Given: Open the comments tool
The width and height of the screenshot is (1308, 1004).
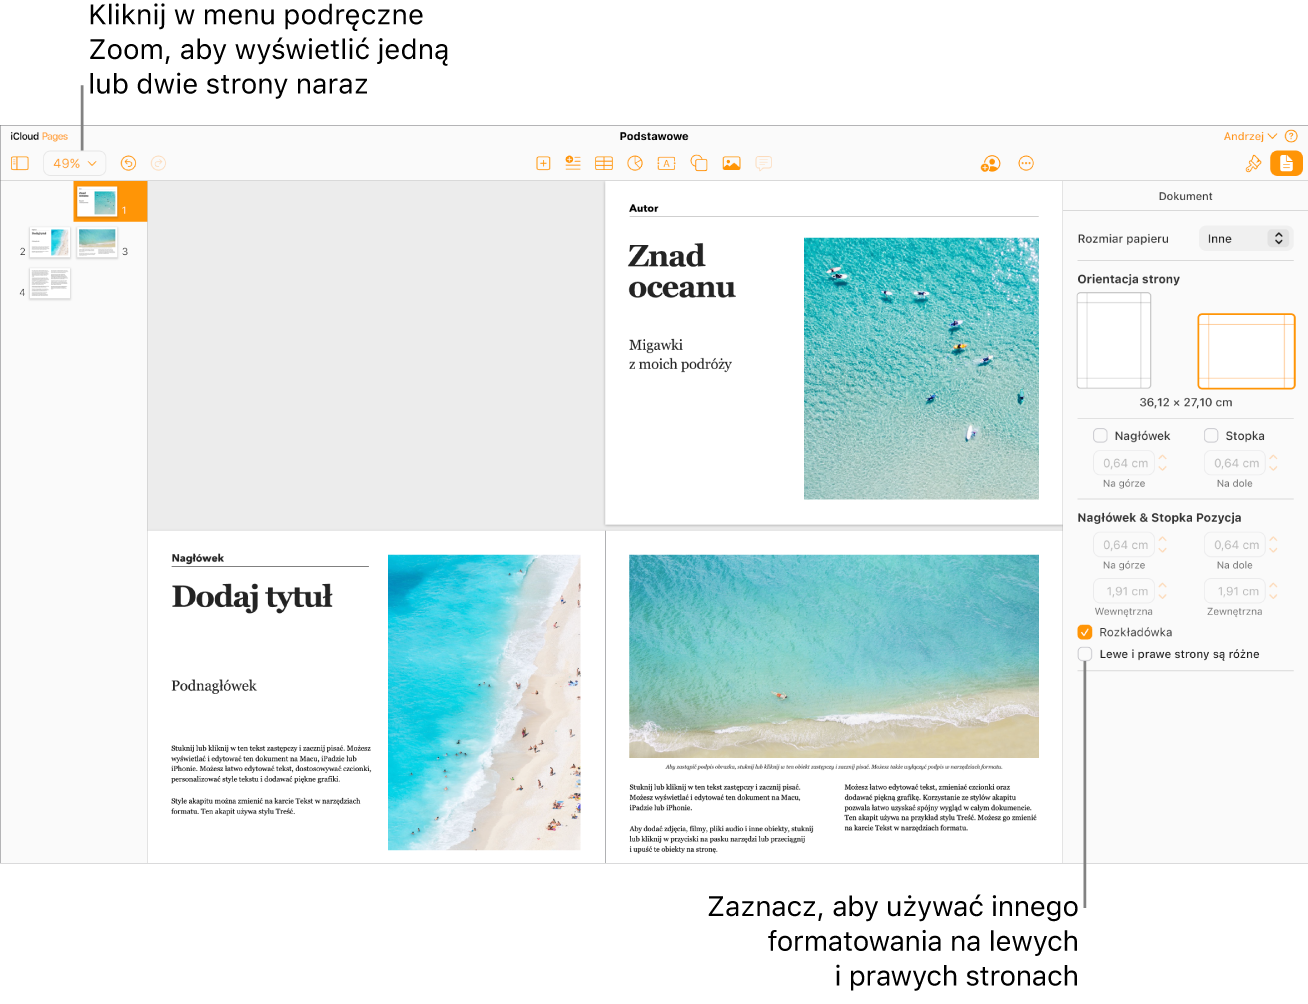Looking at the screenshot, I should click(x=763, y=163).
